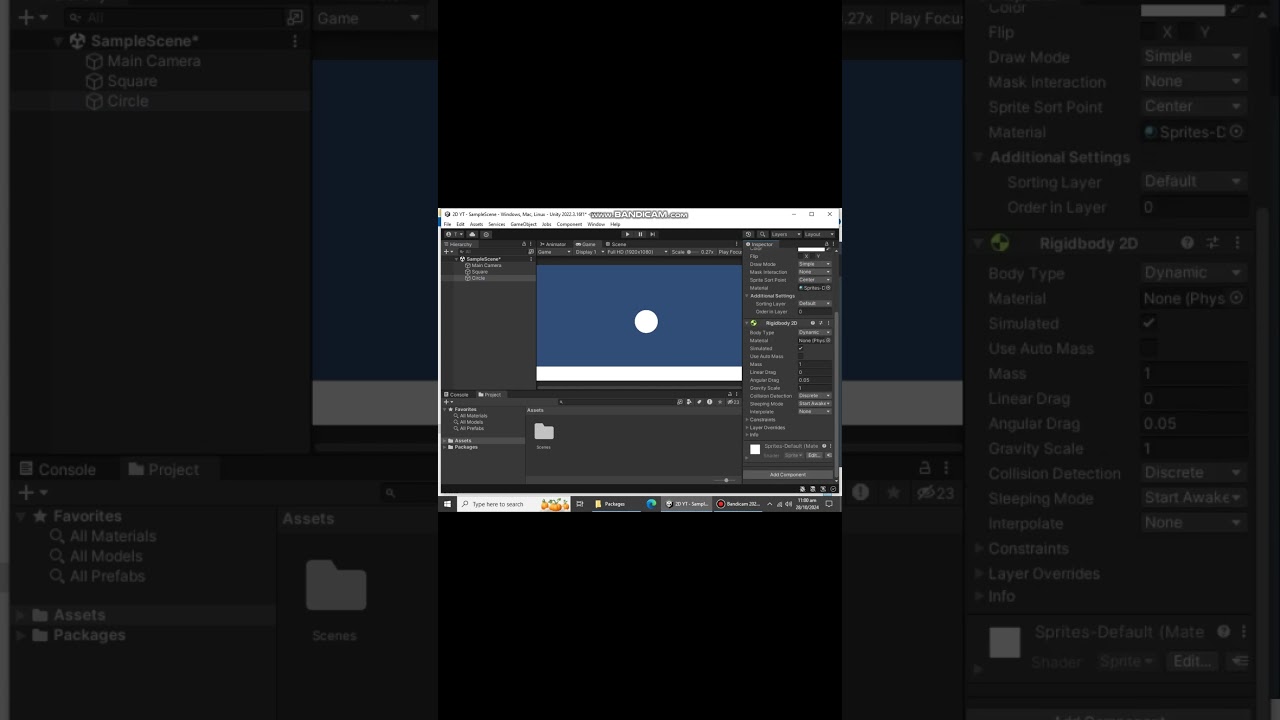This screenshot has height=720, width=1280.
Task: Open the Component menu
Action: point(569,224)
